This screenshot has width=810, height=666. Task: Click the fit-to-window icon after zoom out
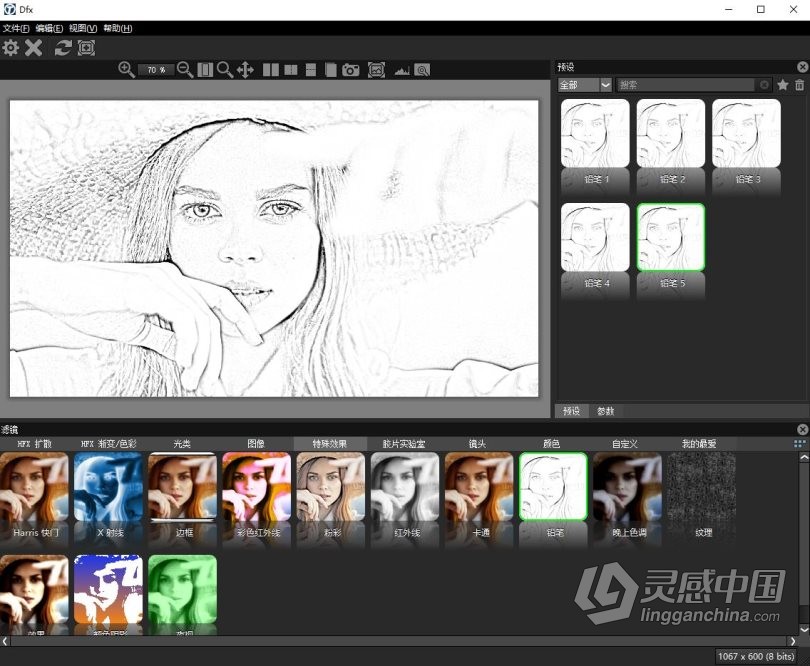coord(205,70)
